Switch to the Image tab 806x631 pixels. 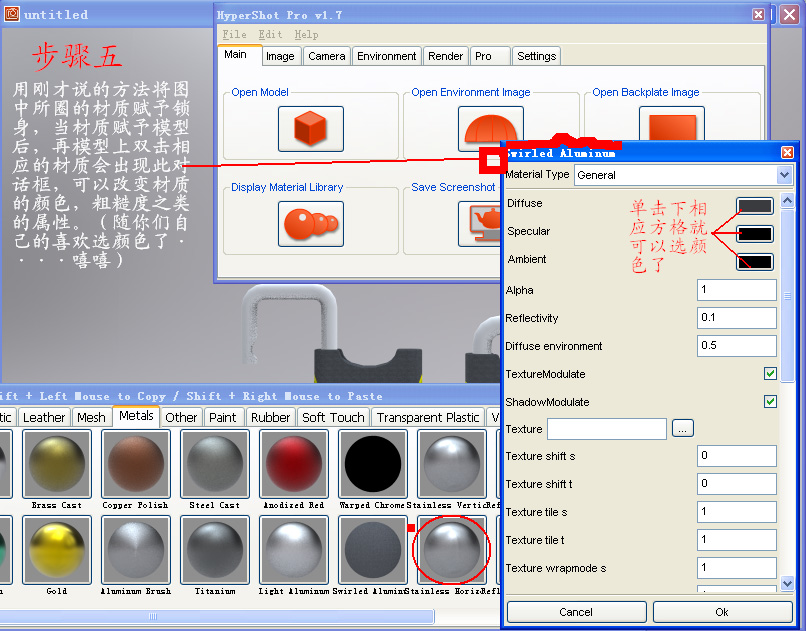[x=280, y=56]
